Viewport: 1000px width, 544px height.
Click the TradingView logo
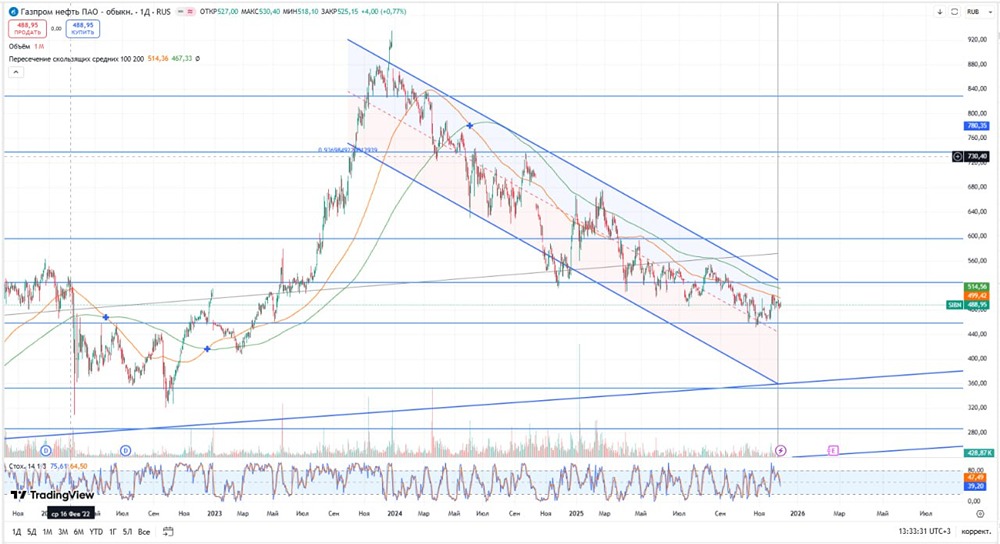[x=52, y=495]
